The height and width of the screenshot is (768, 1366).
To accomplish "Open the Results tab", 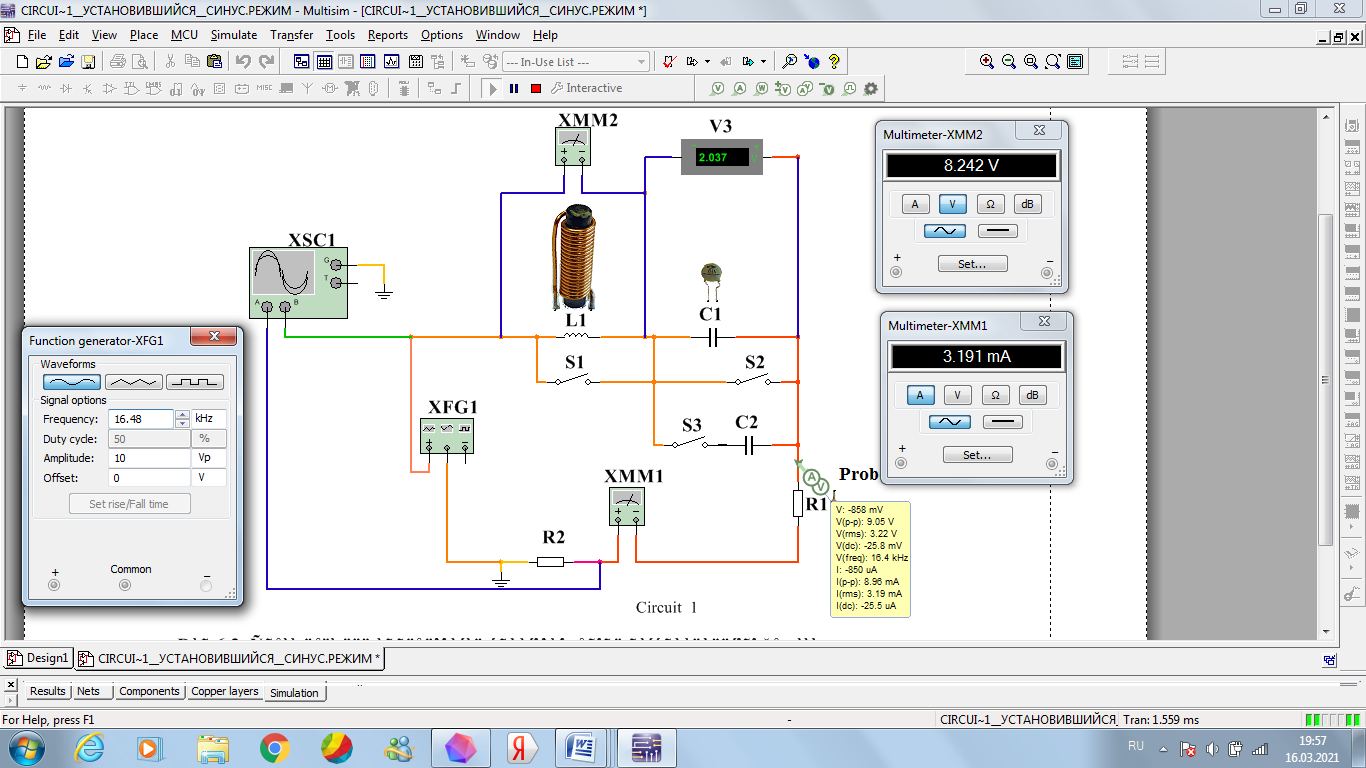I will (x=47, y=691).
